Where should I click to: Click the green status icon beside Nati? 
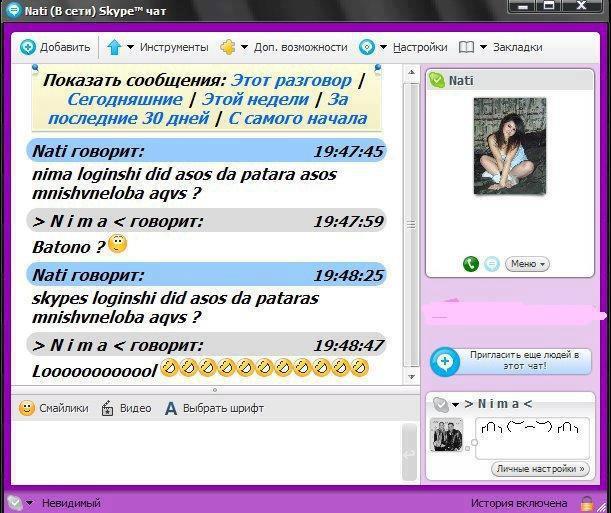pyautogui.click(x=436, y=81)
